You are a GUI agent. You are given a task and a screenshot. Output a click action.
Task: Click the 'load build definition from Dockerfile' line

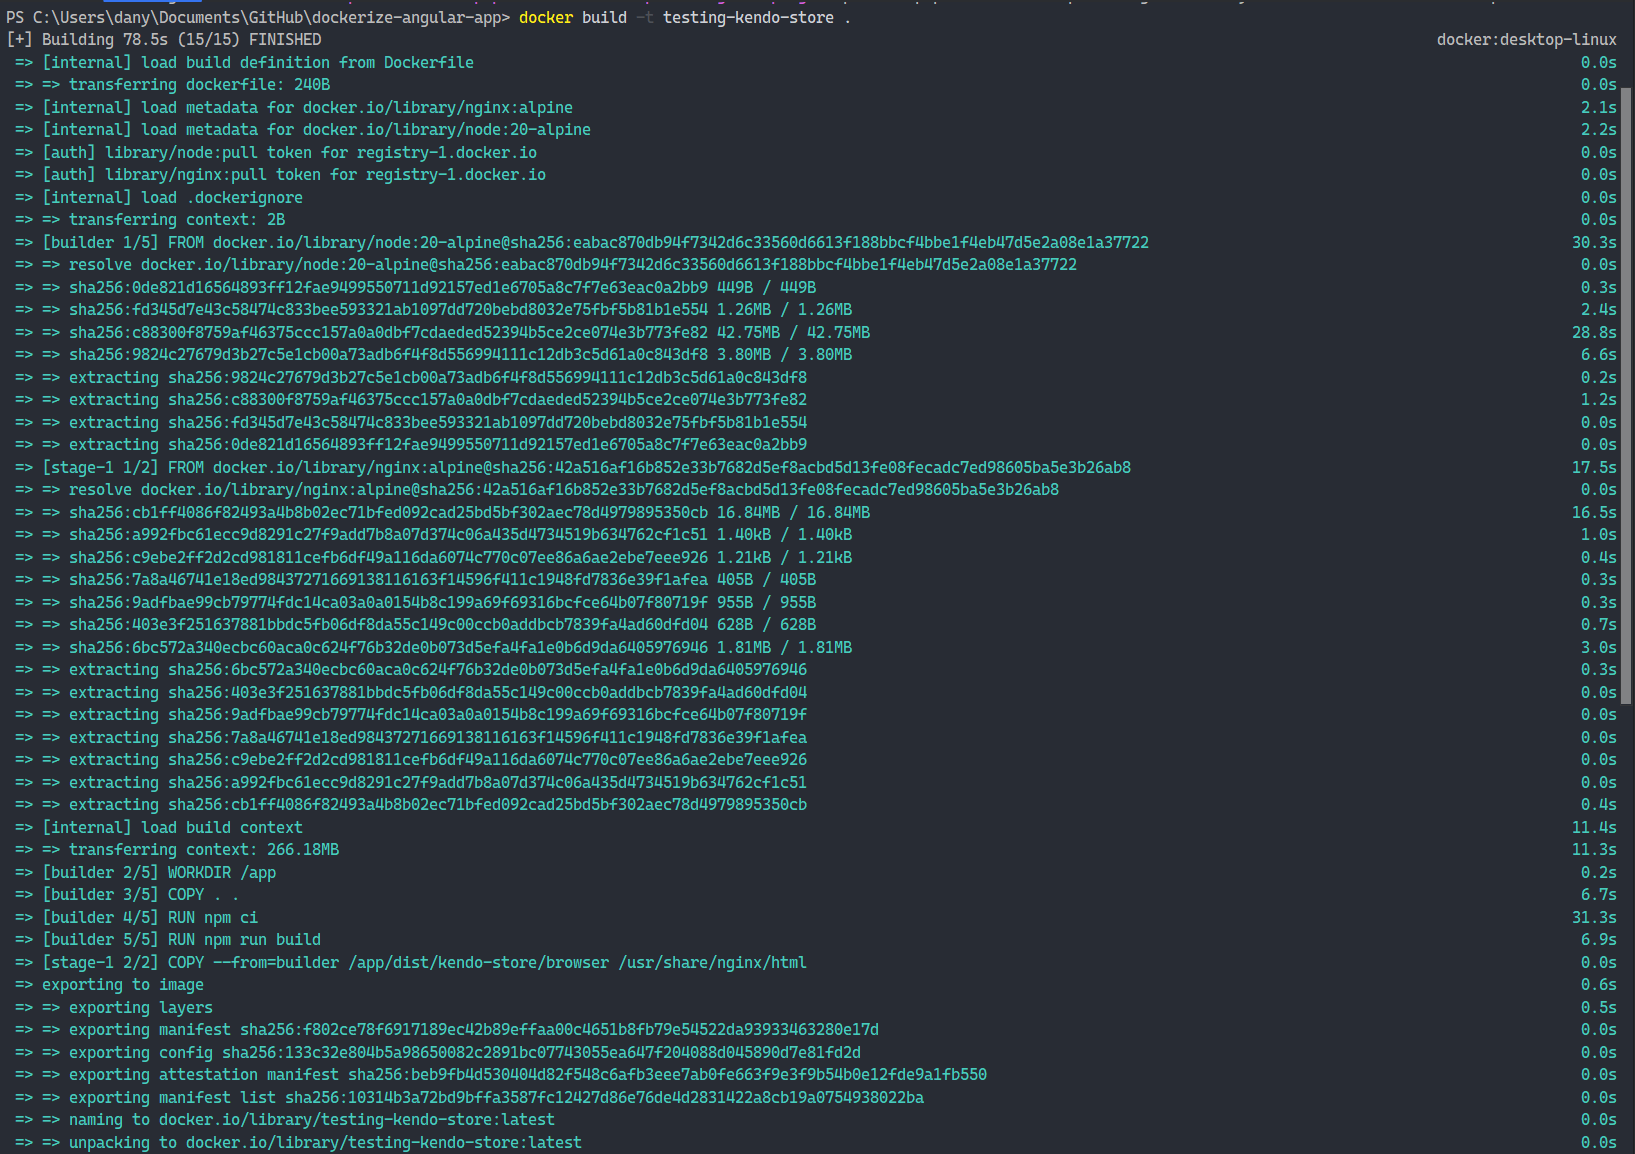[x=257, y=62]
